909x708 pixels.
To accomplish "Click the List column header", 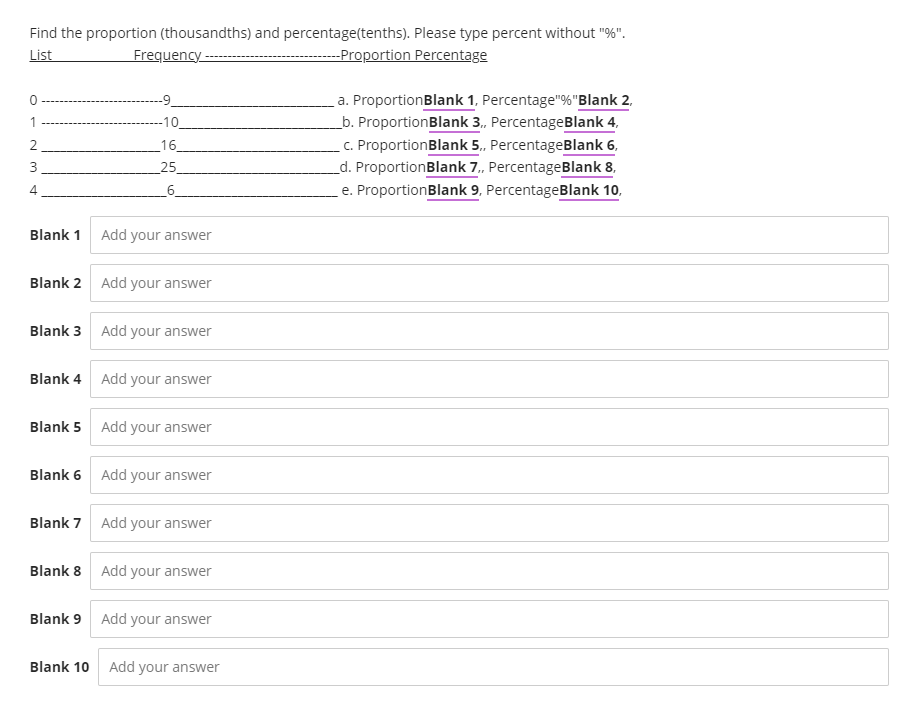I will coord(39,55).
